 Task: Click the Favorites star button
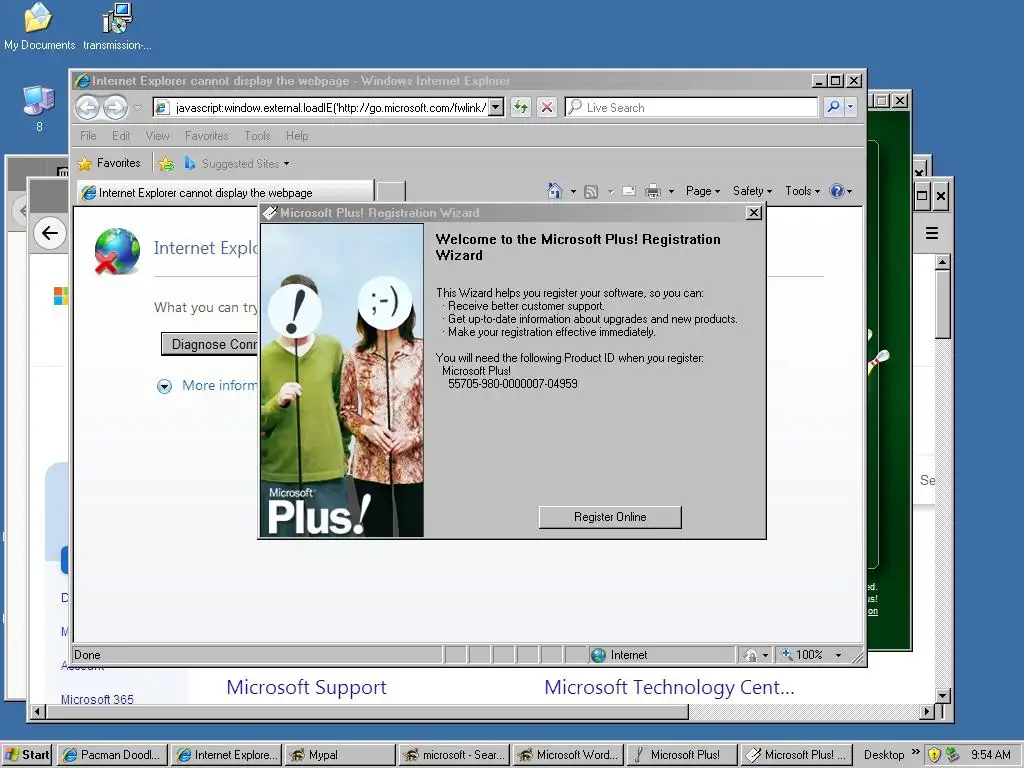click(109, 163)
